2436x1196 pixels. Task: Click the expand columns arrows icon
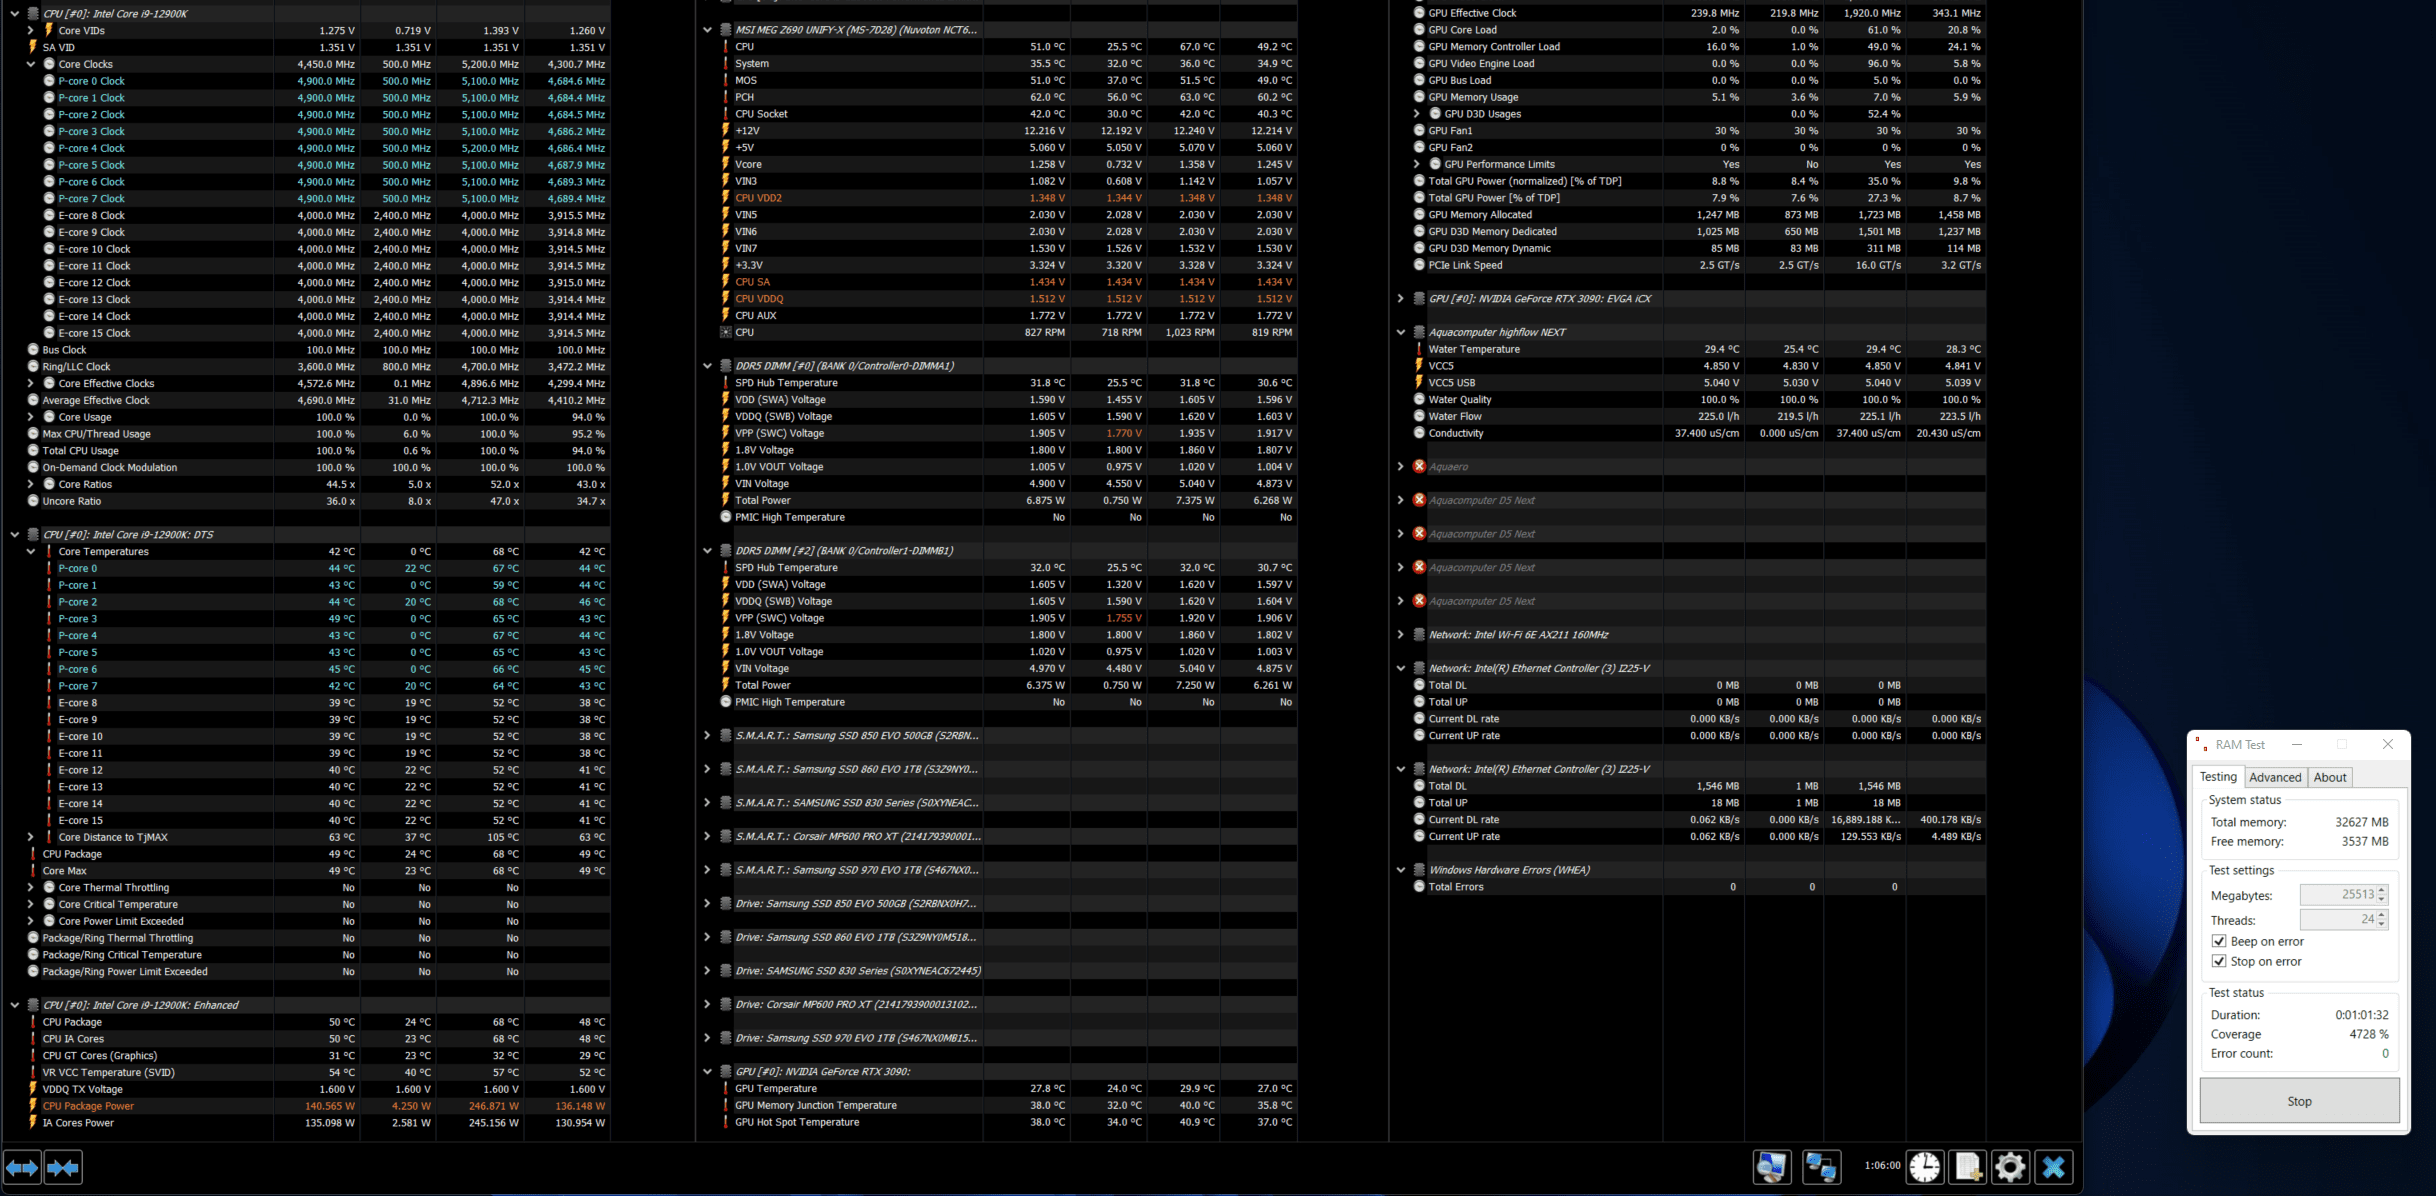tap(22, 1167)
